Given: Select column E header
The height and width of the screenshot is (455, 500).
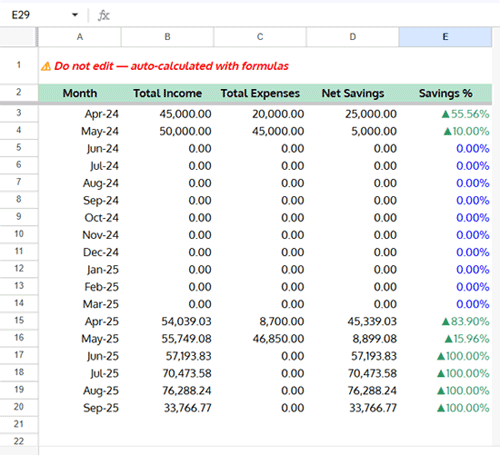Looking at the screenshot, I should [x=445, y=37].
